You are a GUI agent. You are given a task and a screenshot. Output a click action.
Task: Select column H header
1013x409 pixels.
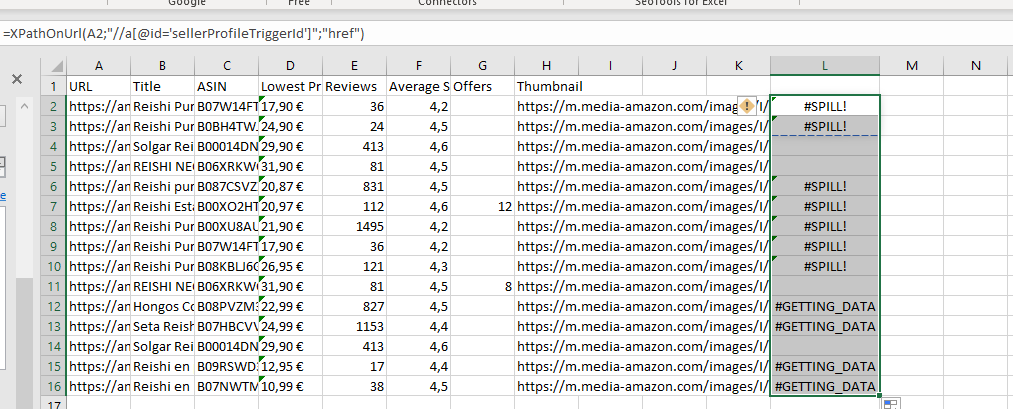547,65
